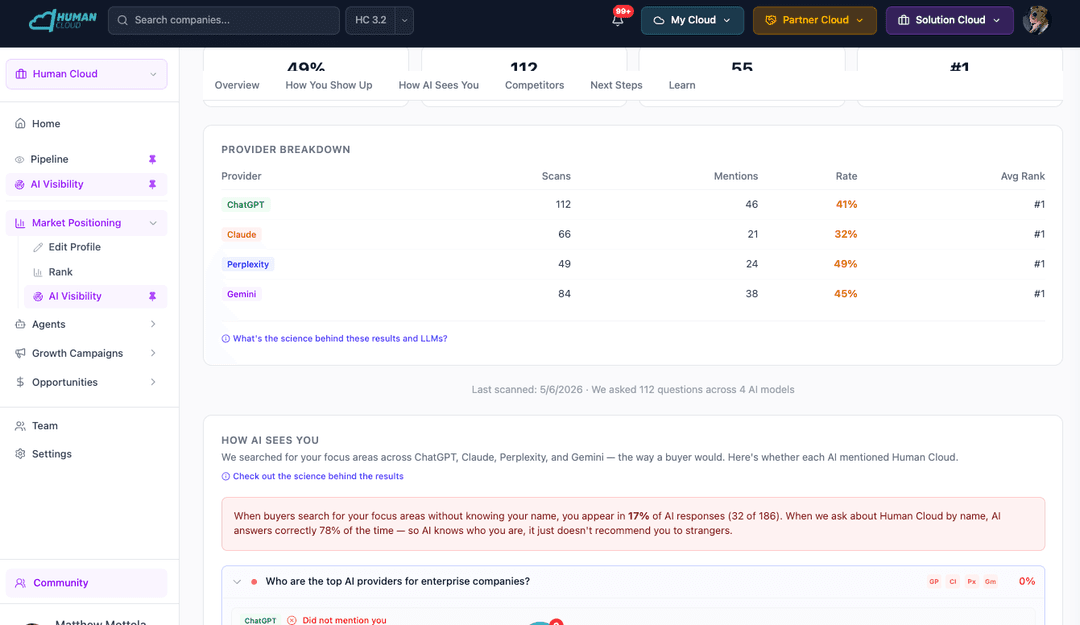Open the Solution Cloud dropdown
This screenshot has width=1080, height=625.
coord(950,20)
